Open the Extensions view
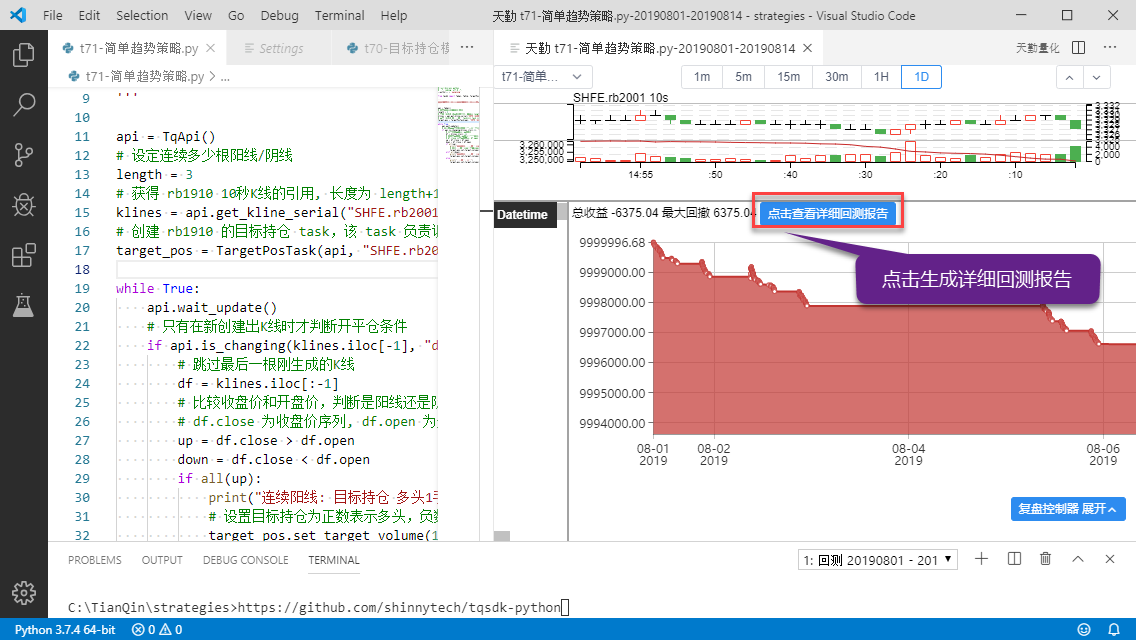The width and height of the screenshot is (1136, 640). click(x=24, y=255)
